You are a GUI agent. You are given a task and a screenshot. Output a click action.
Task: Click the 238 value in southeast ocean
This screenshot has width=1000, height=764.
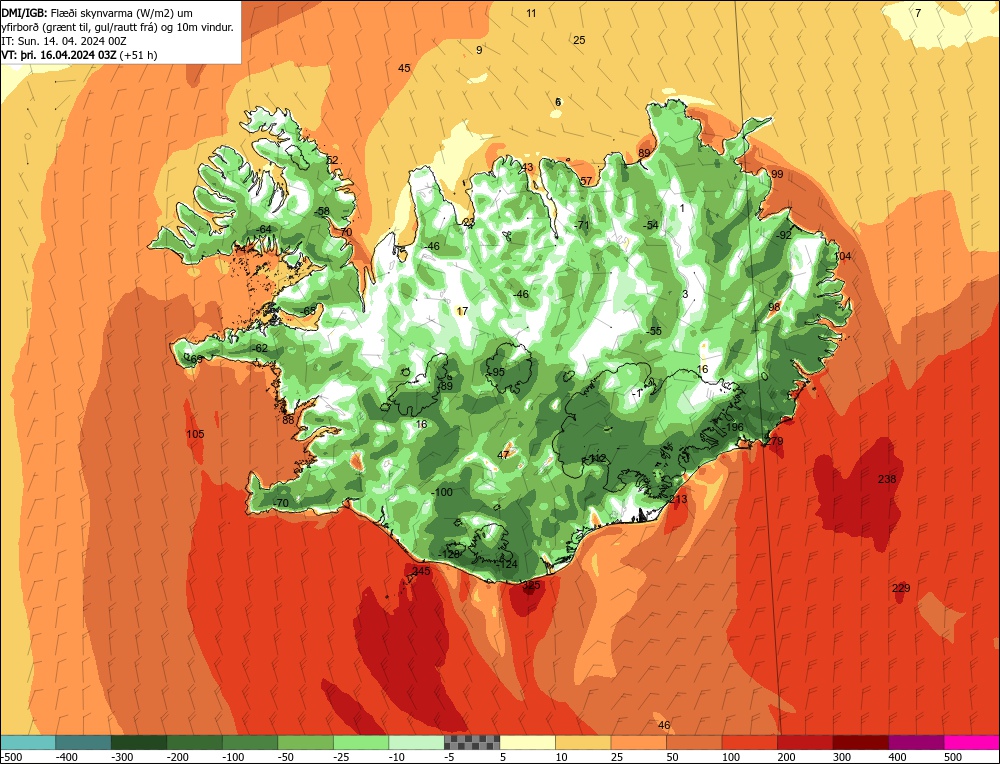[x=887, y=479]
